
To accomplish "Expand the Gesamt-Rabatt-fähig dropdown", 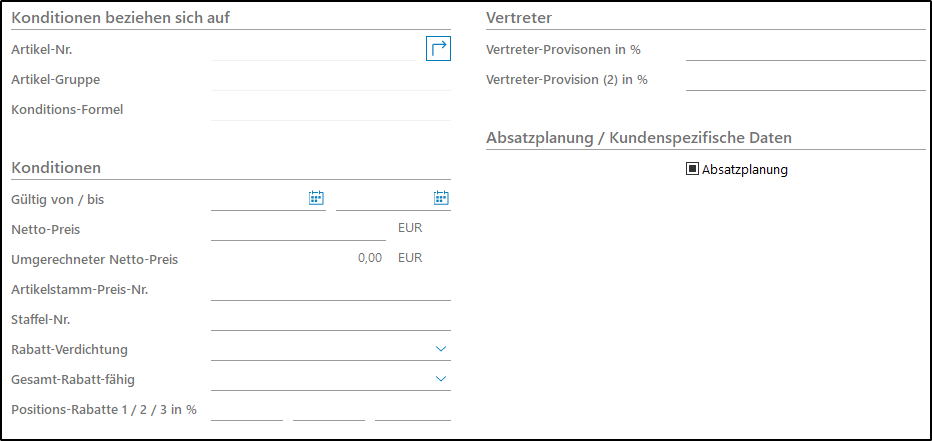I will [441, 378].
